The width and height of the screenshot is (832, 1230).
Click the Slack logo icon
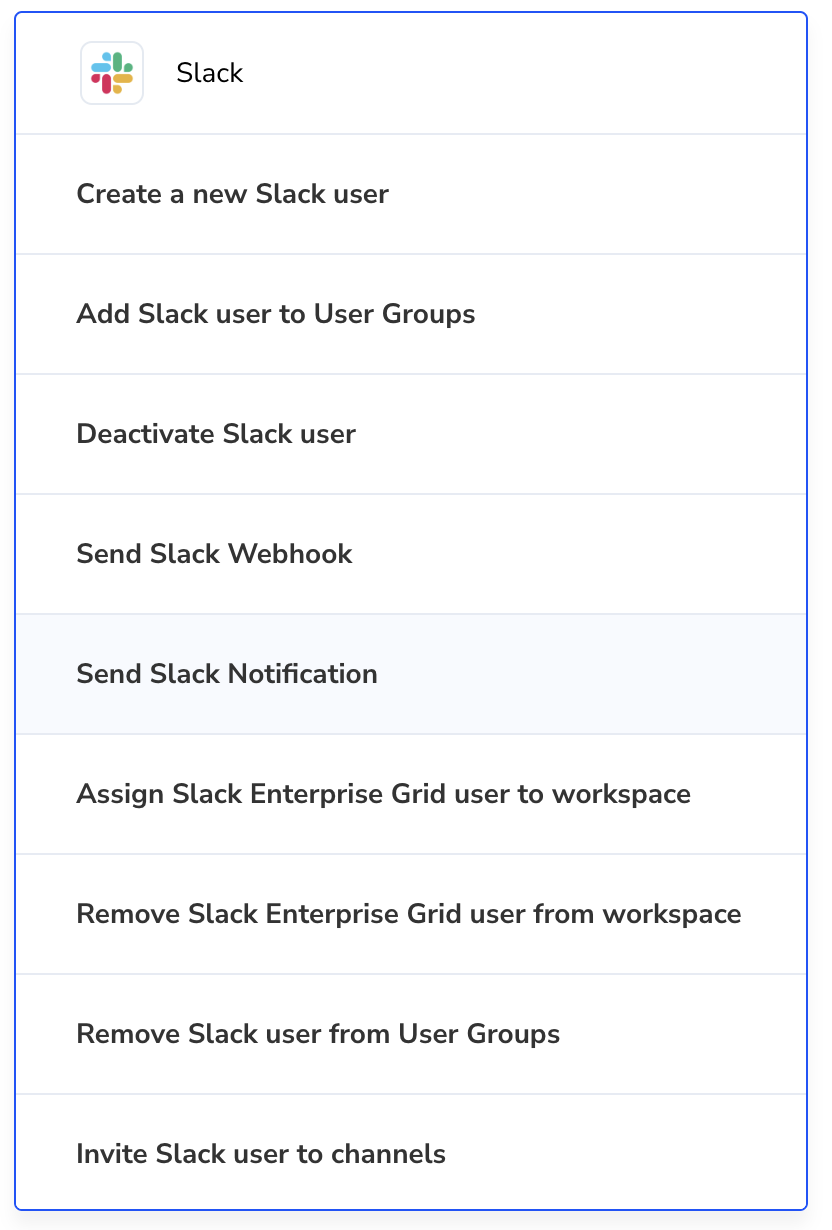[112, 73]
